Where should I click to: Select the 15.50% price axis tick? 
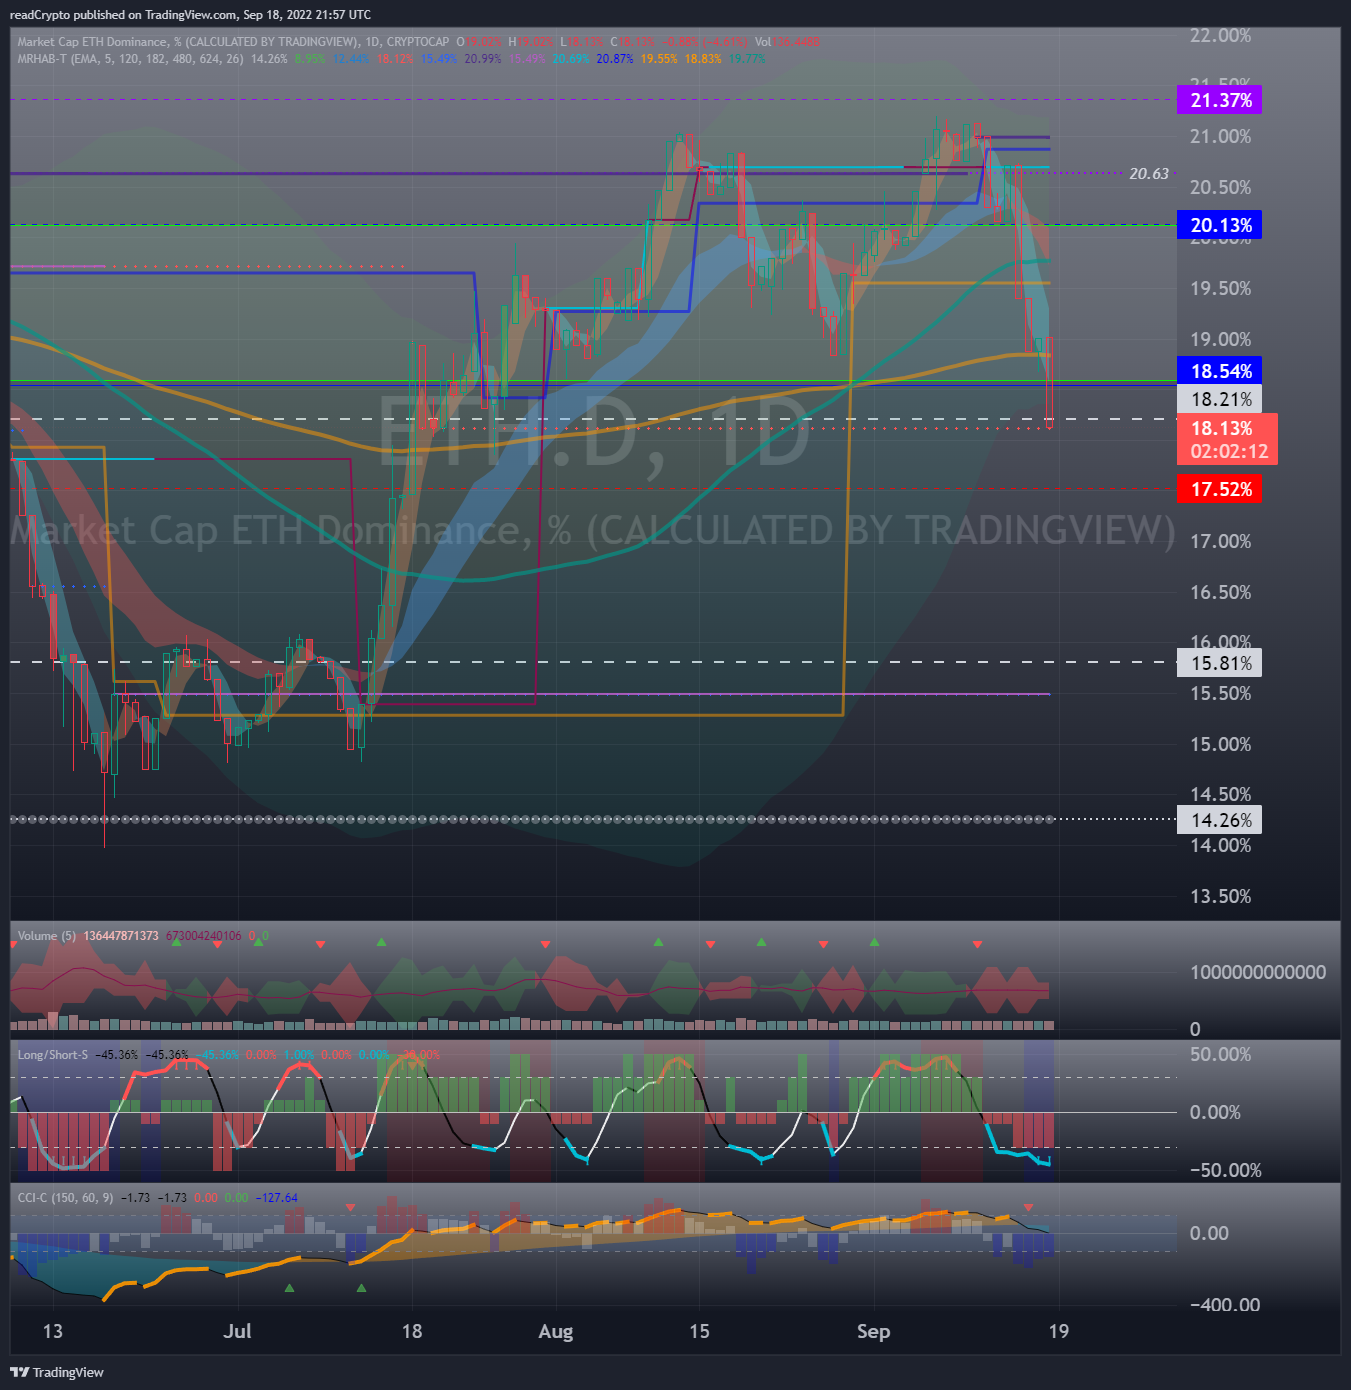(1220, 694)
